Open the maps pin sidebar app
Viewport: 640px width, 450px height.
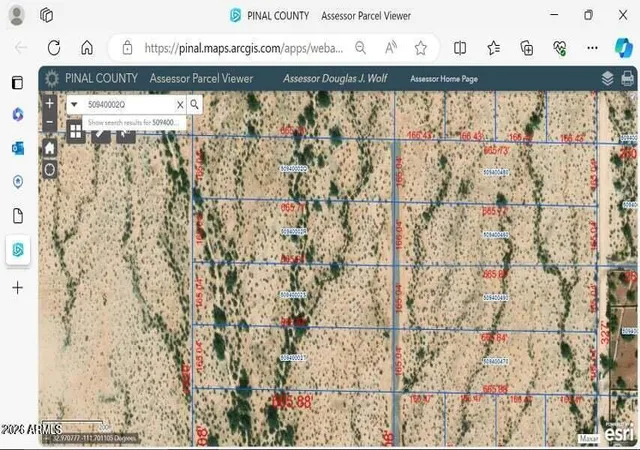18,182
